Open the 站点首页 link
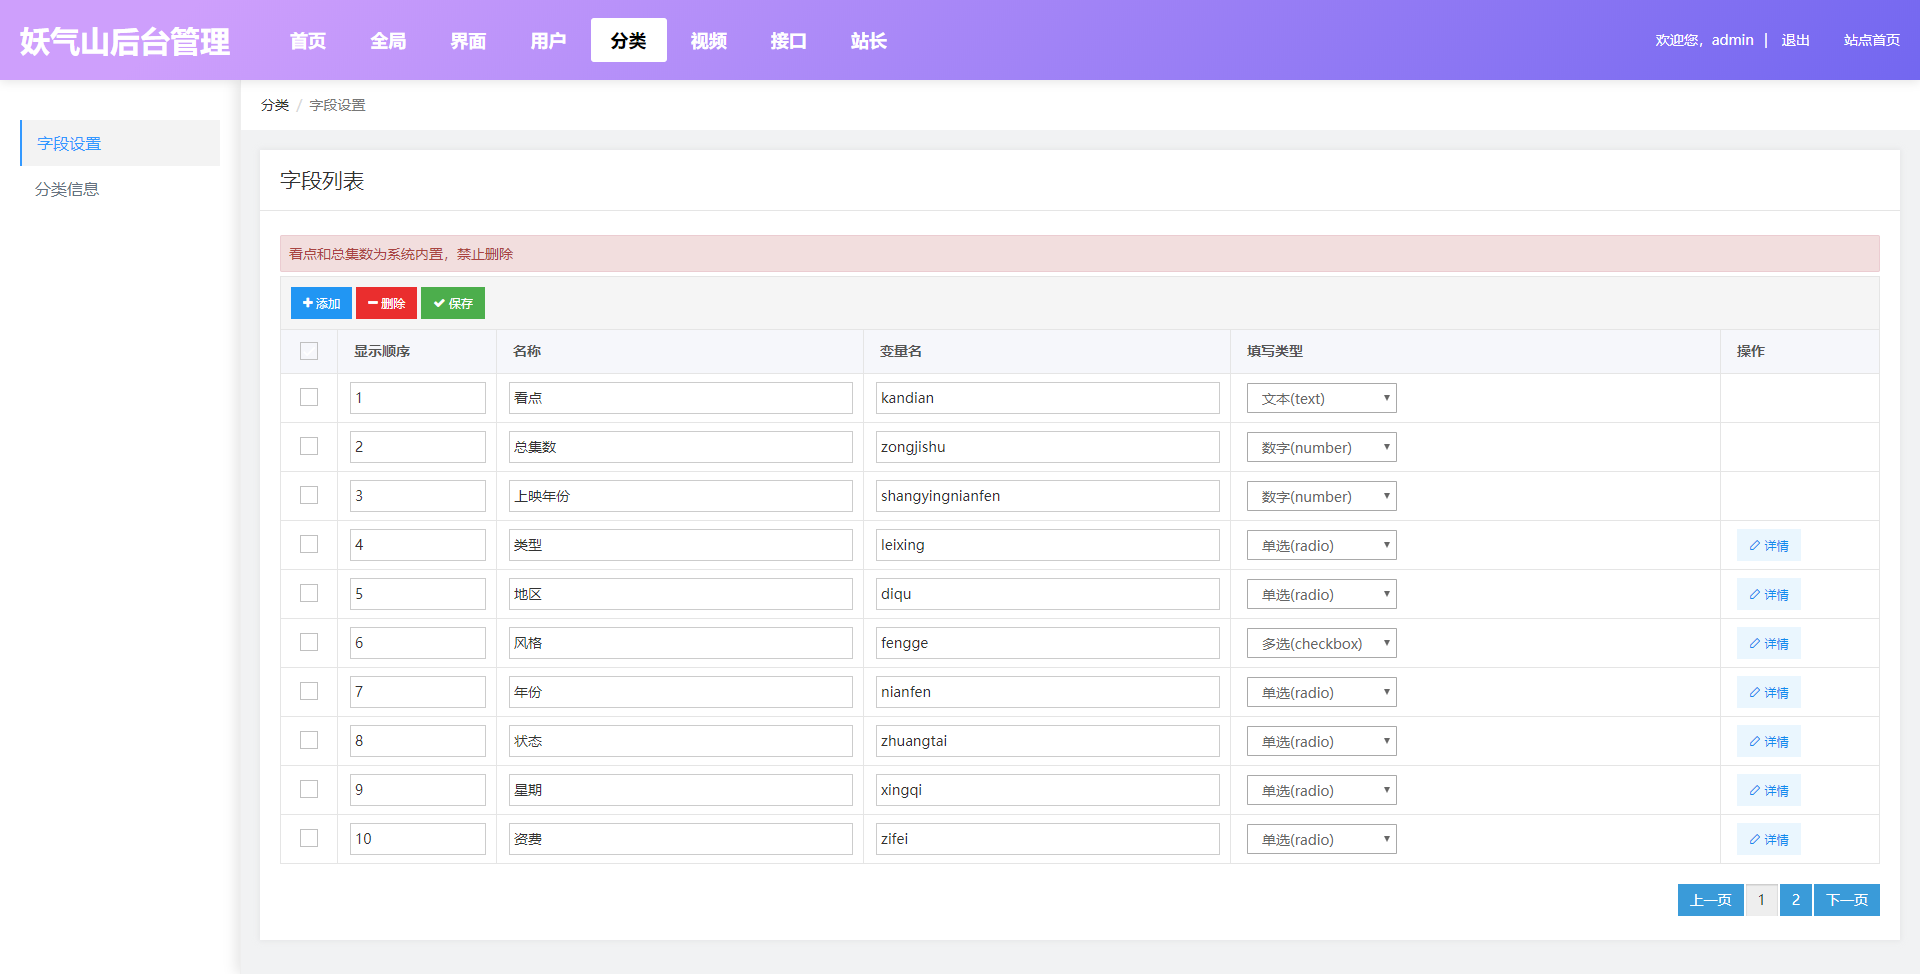This screenshot has height=974, width=1920. 1872,40
